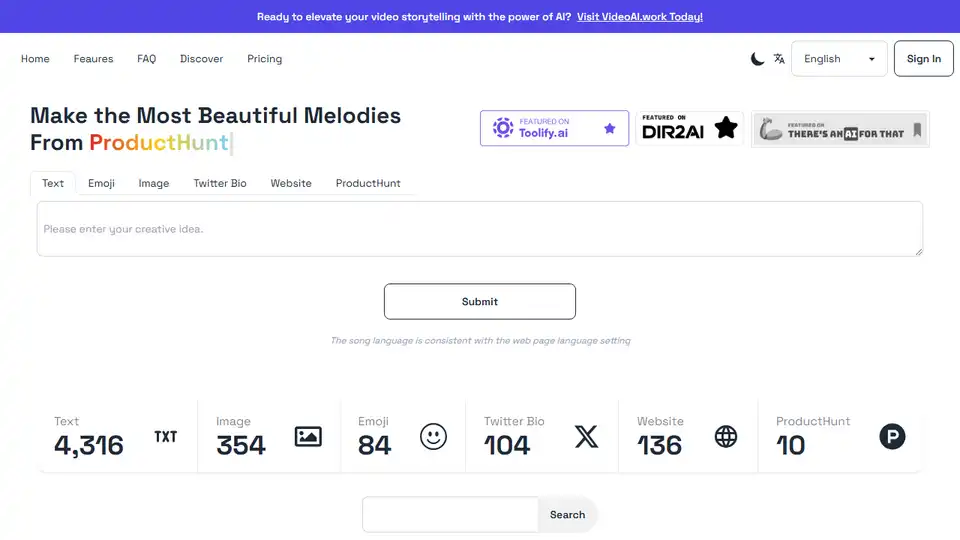Click the globe icon in Website stats
Viewport: 960px width, 540px height.
[x=726, y=437]
